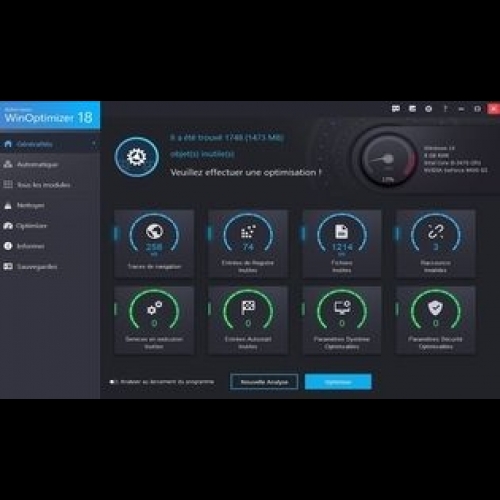Image resolution: width=500 pixels, height=500 pixels.
Task: Click the globe icon for Traces de navigation
Action: pyautogui.click(x=154, y=231)
